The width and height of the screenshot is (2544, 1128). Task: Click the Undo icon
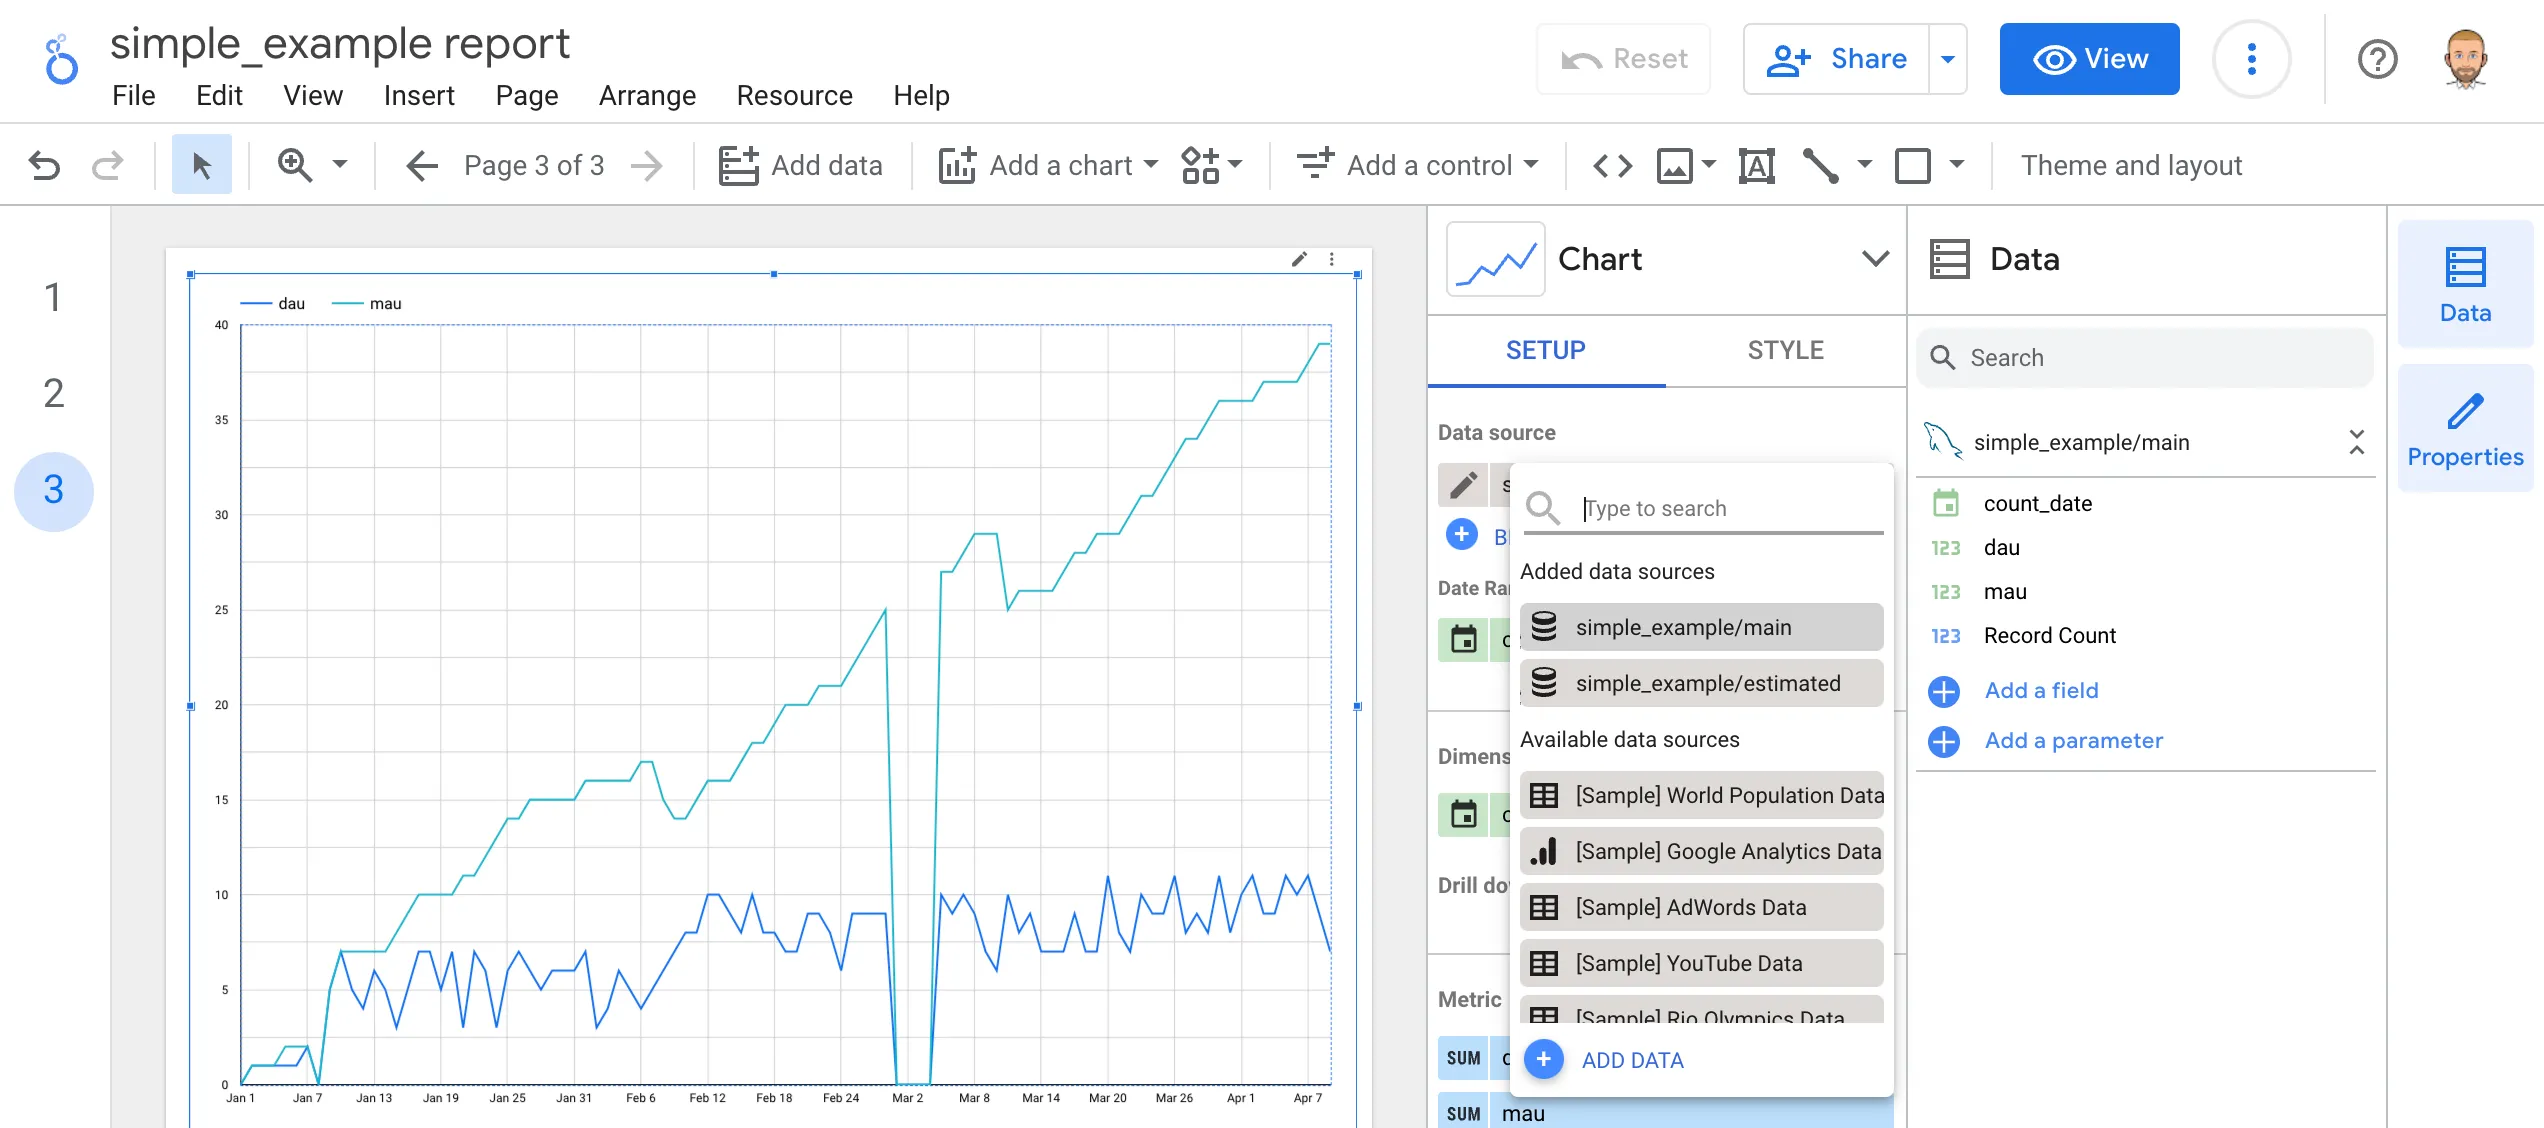click(44, 165)
